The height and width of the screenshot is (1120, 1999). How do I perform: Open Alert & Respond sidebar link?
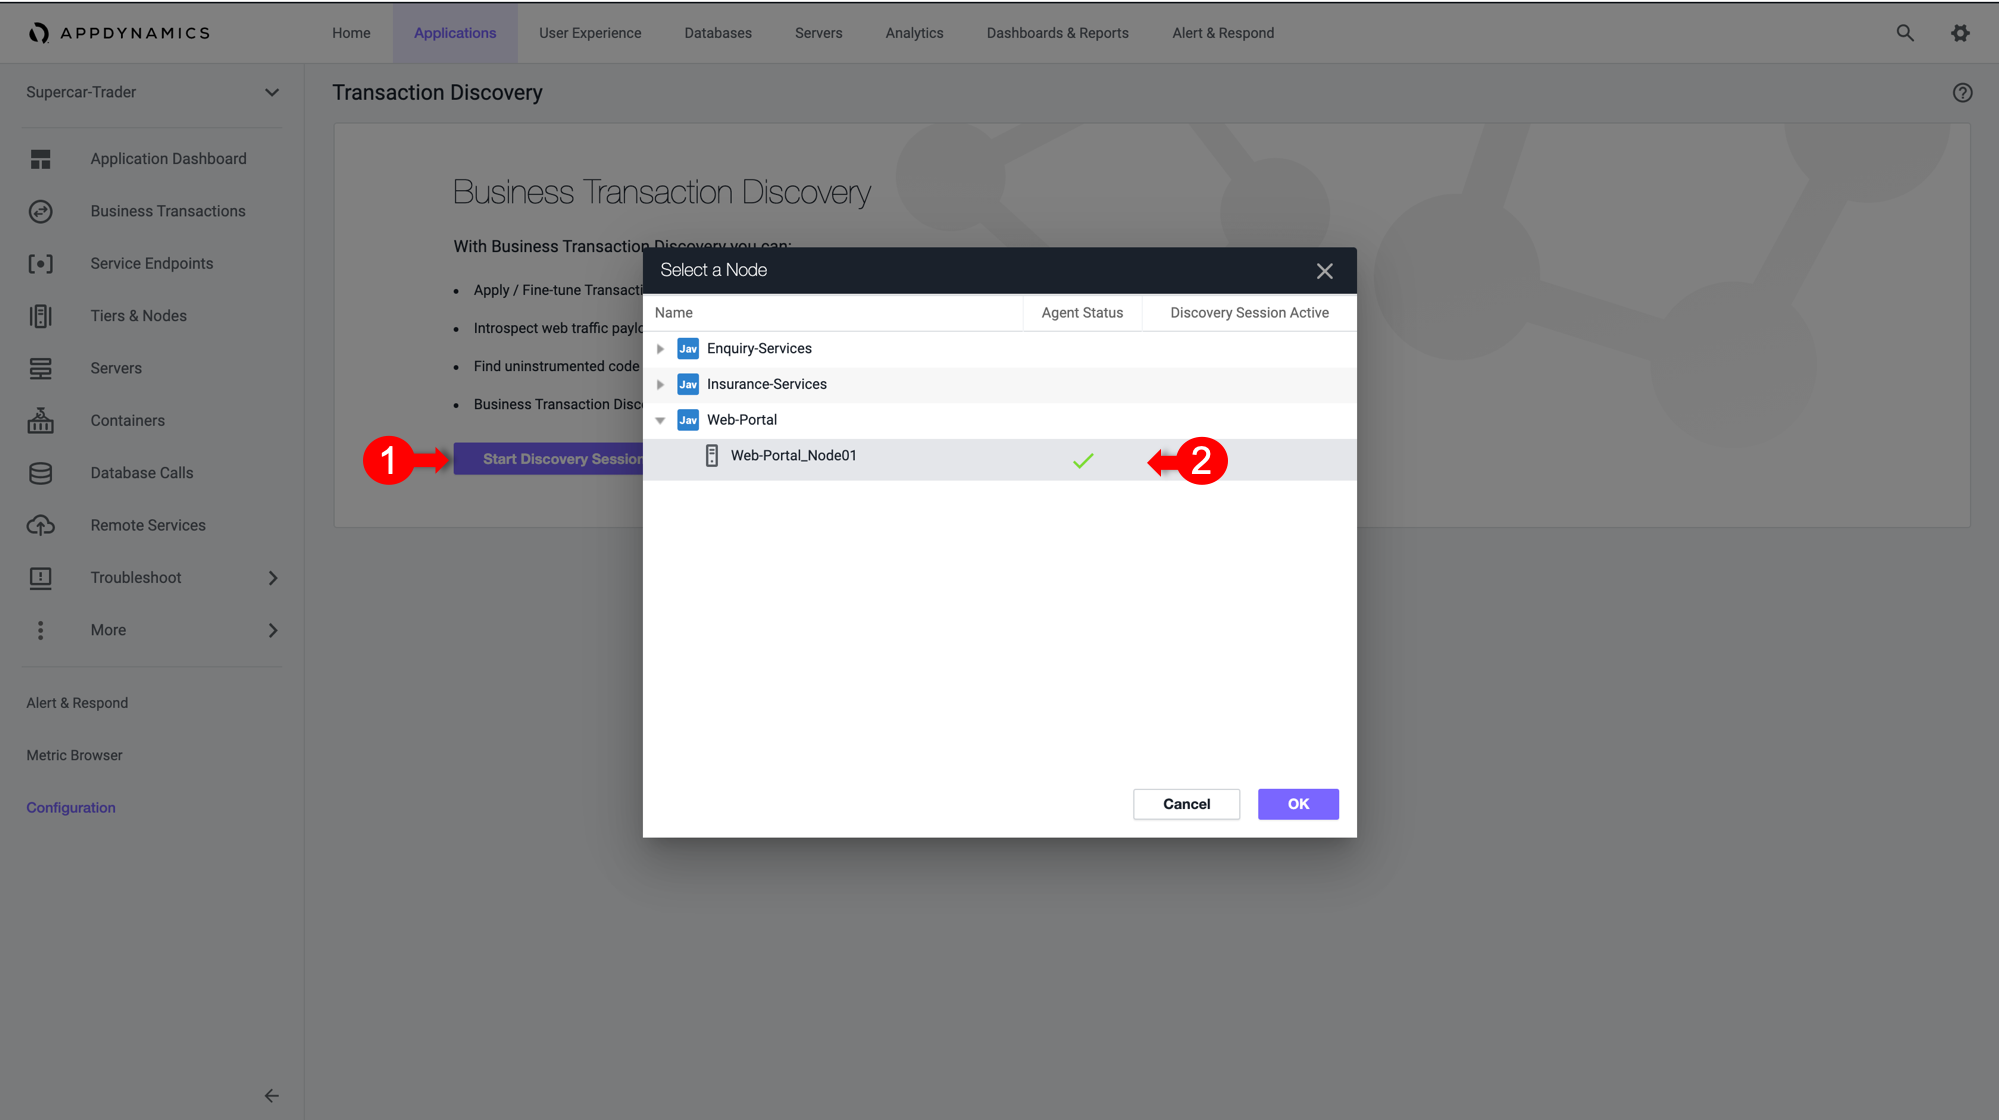[77, 703]
